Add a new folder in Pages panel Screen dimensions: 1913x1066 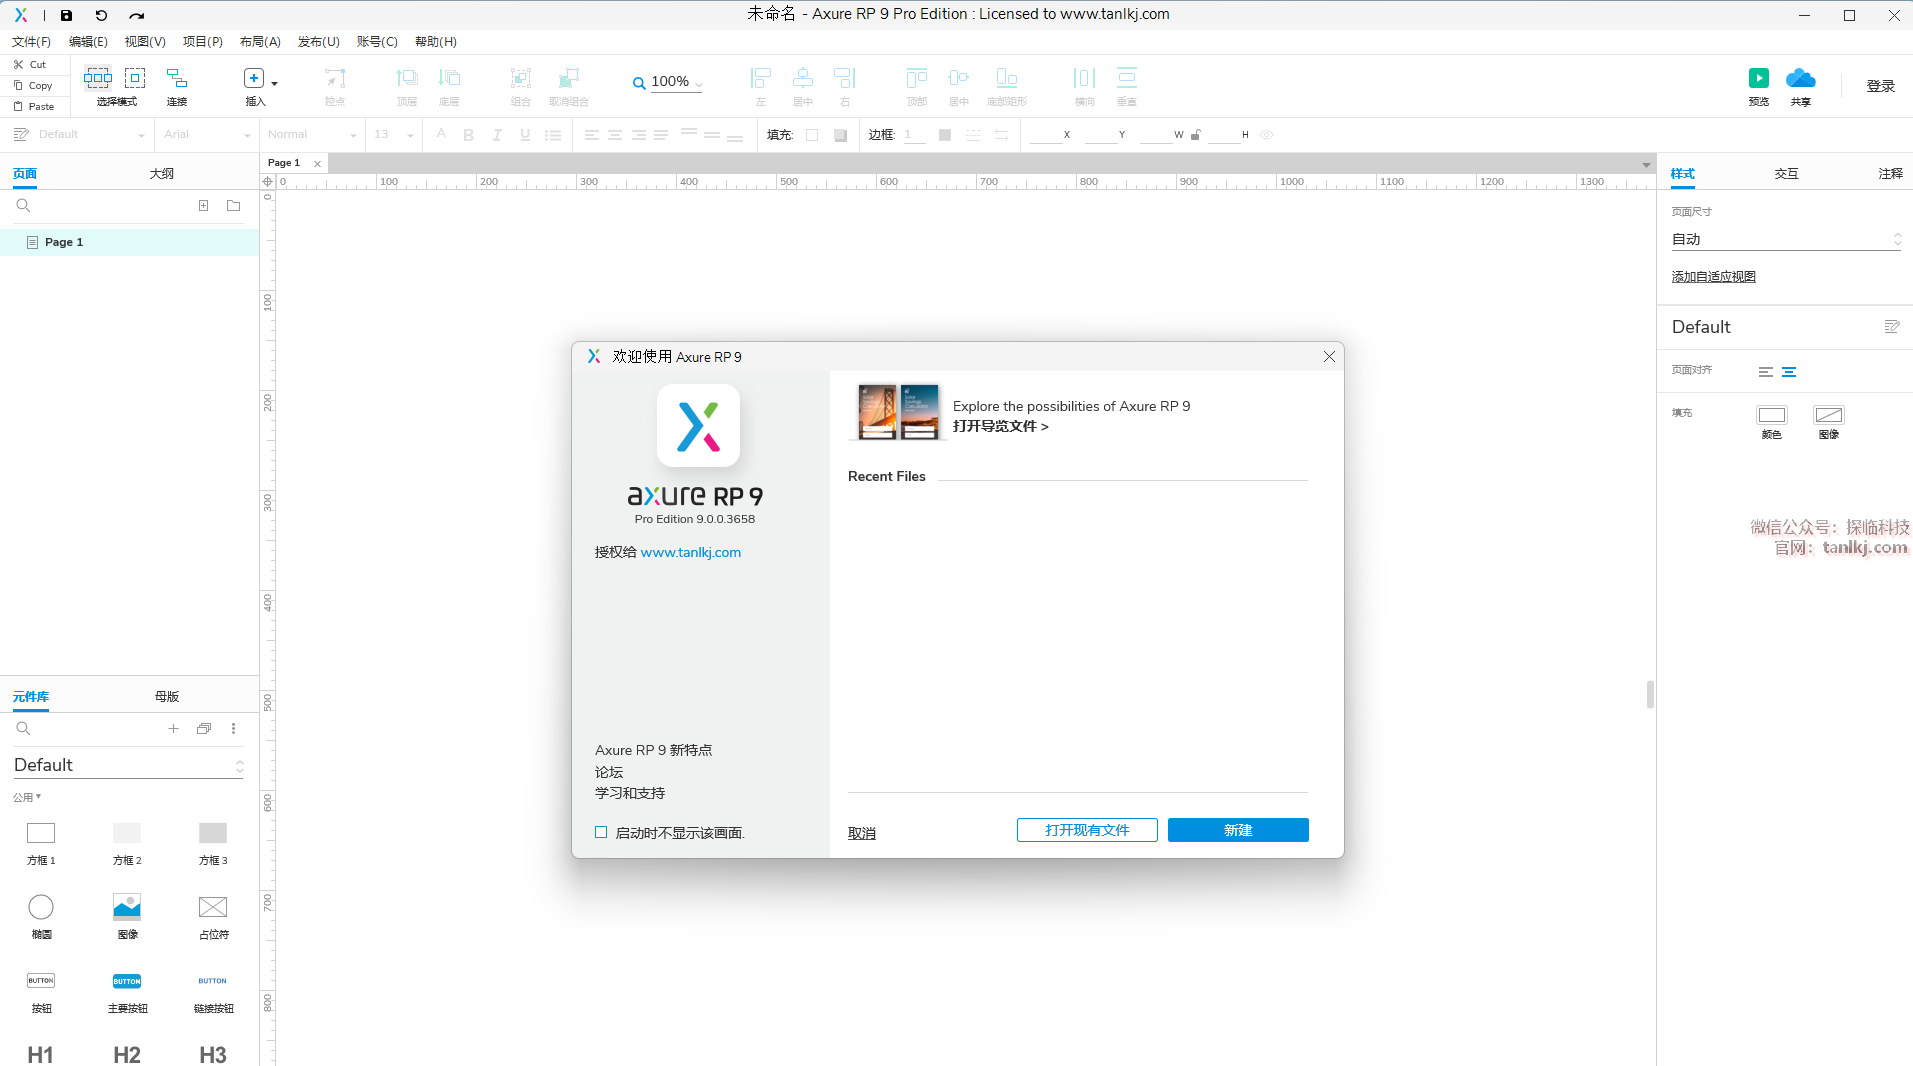(x=233, y=206)
